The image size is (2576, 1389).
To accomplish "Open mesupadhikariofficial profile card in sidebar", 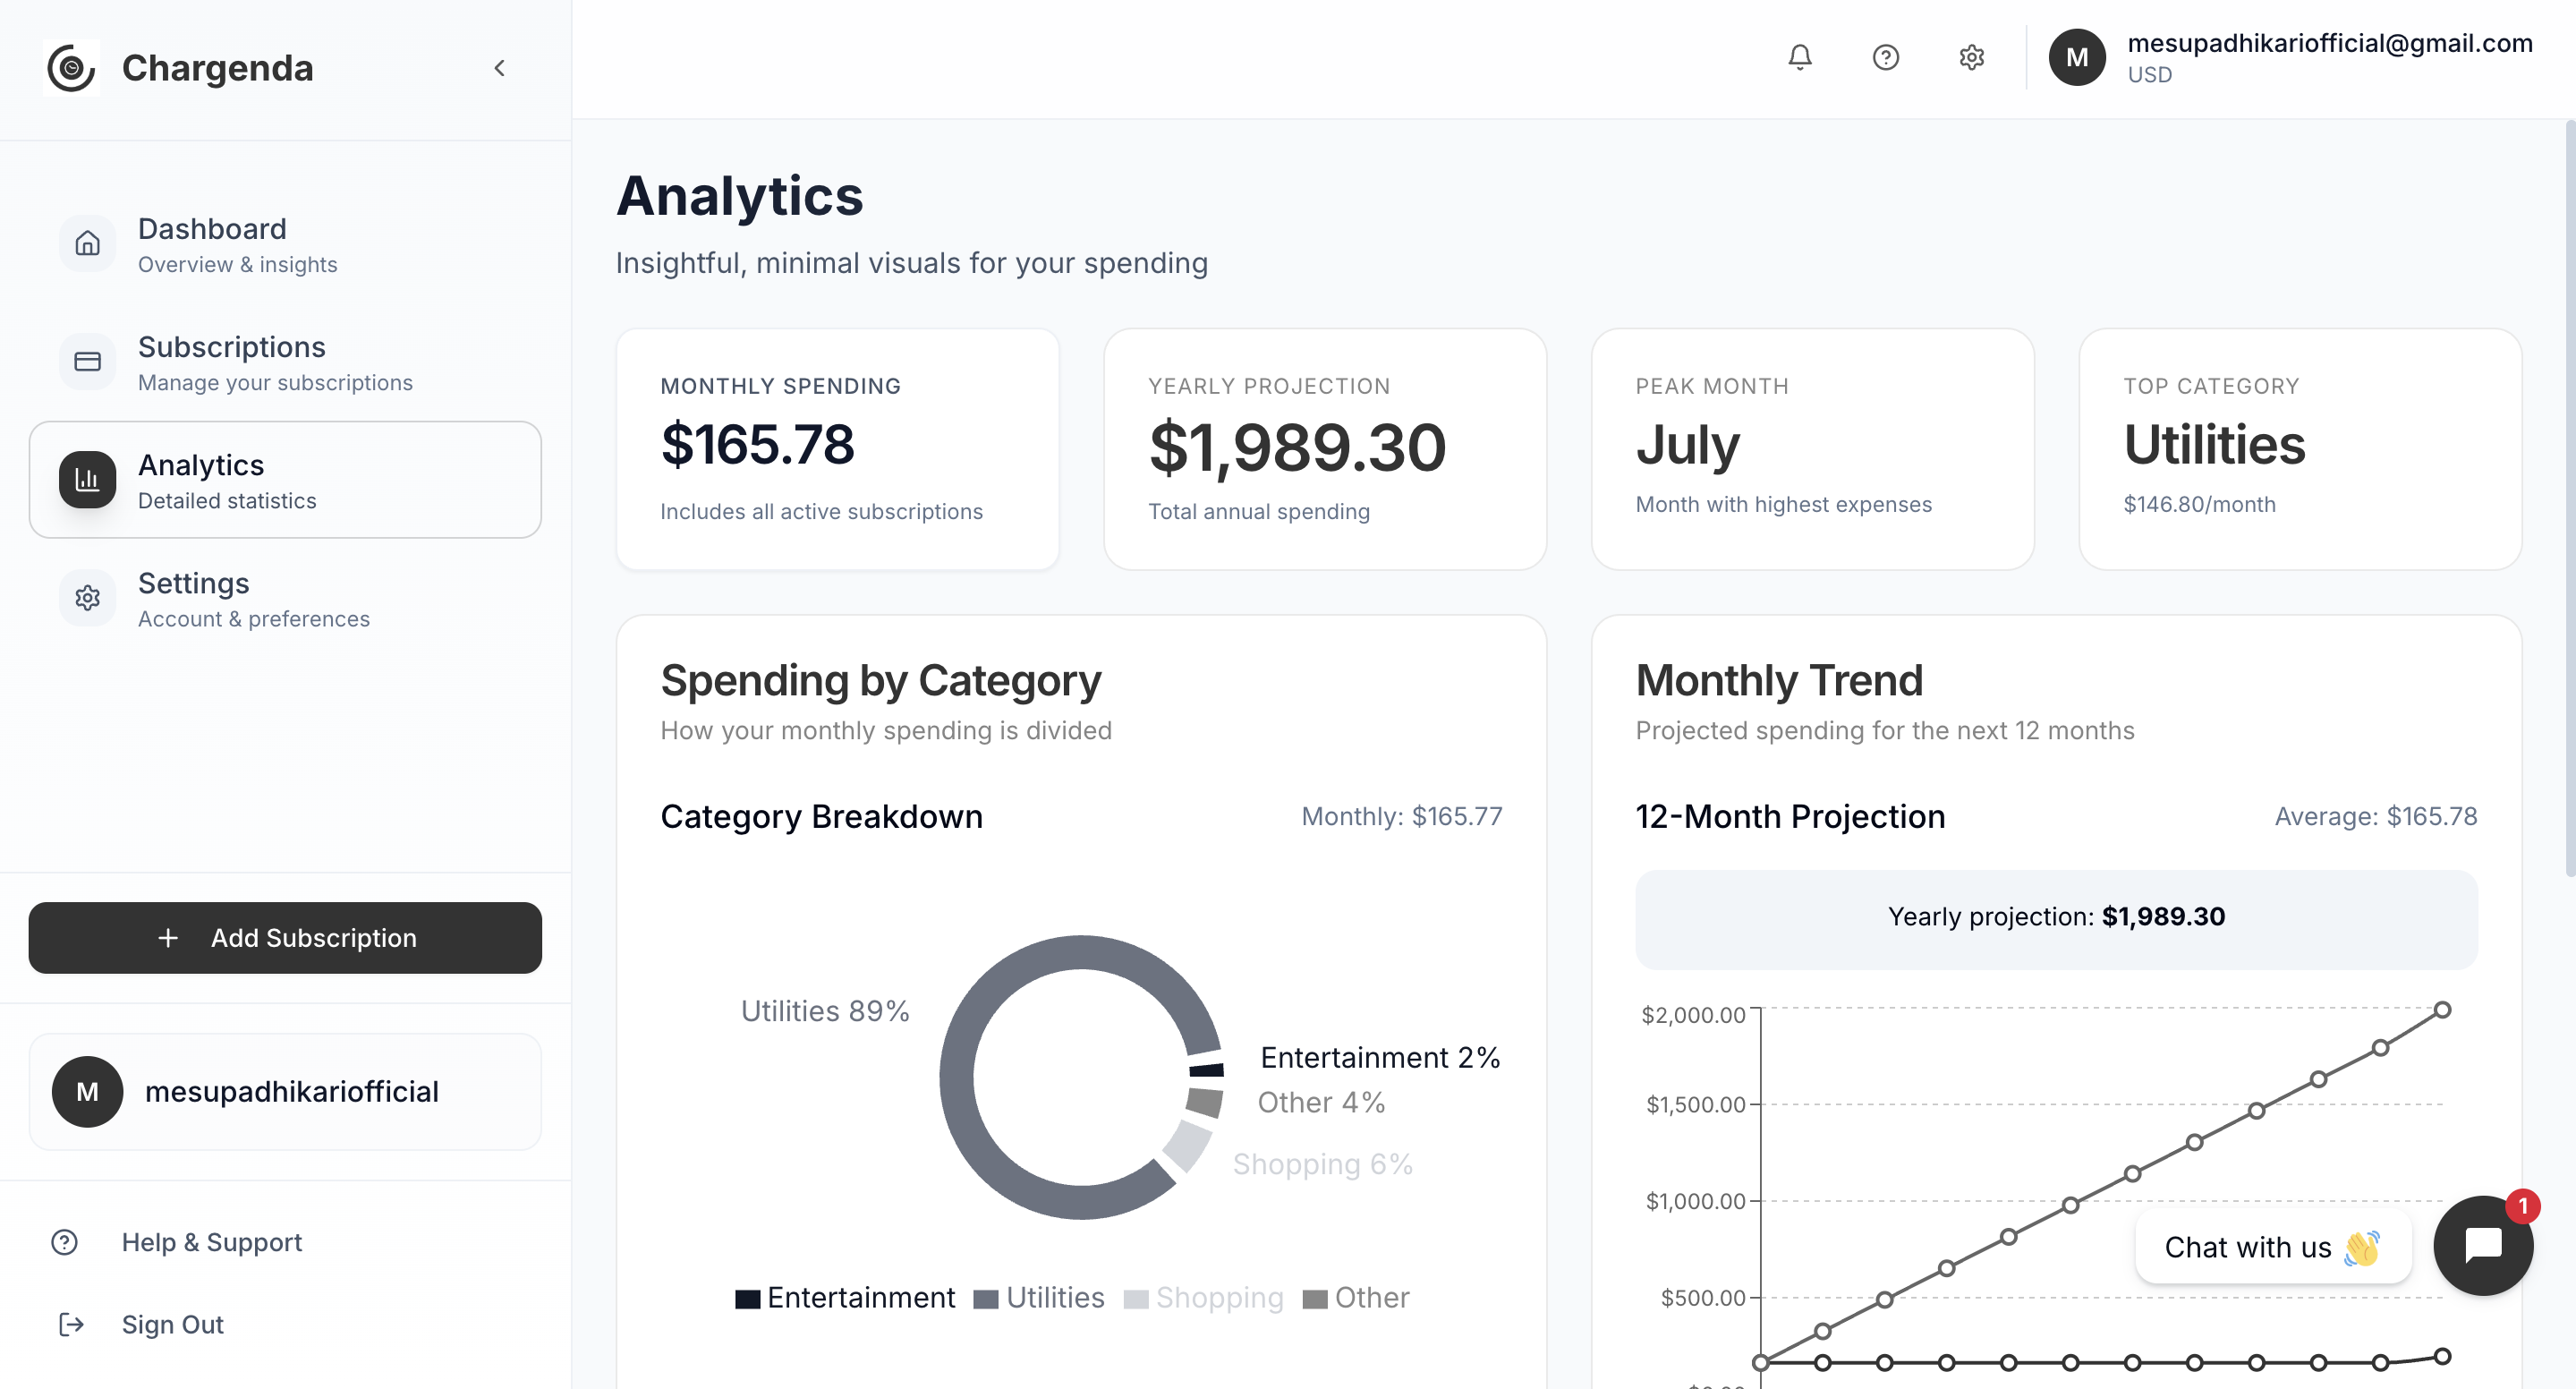I will (285, 1091).
